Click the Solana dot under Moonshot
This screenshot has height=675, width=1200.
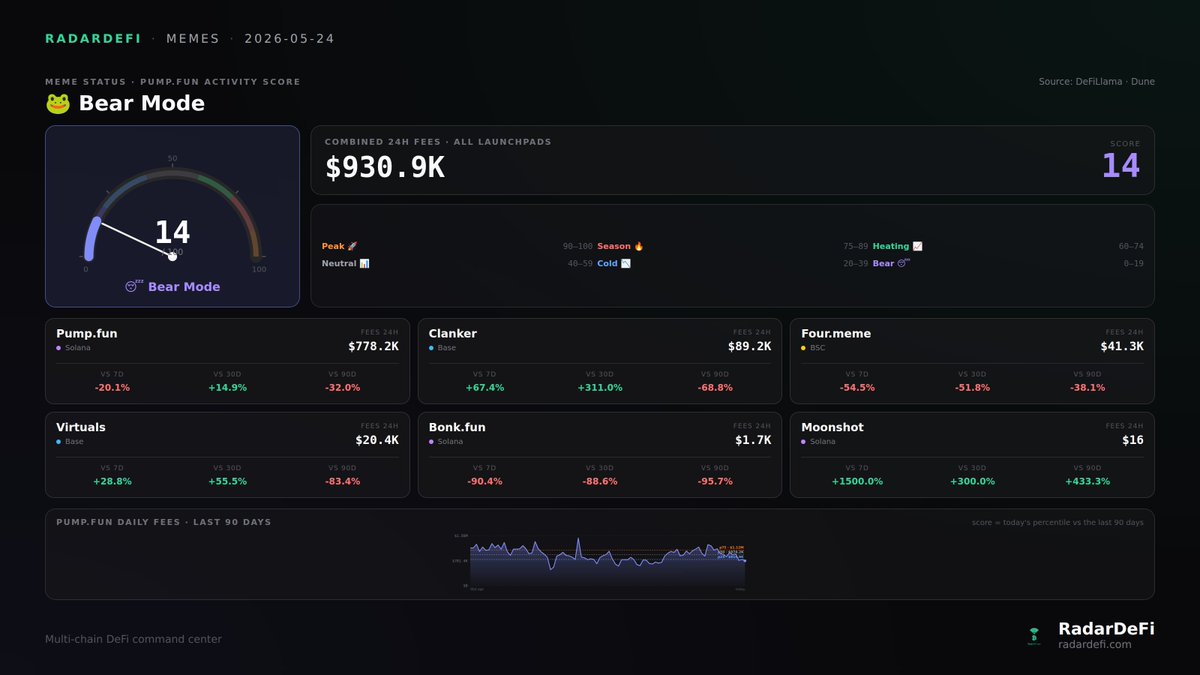803,441
